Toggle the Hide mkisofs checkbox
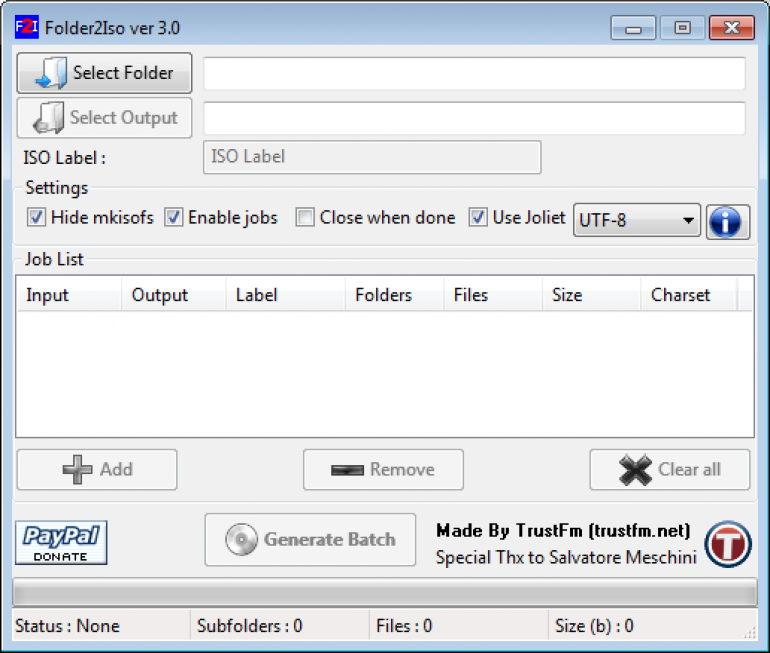The image size is (770, 653). click(37, 218)
